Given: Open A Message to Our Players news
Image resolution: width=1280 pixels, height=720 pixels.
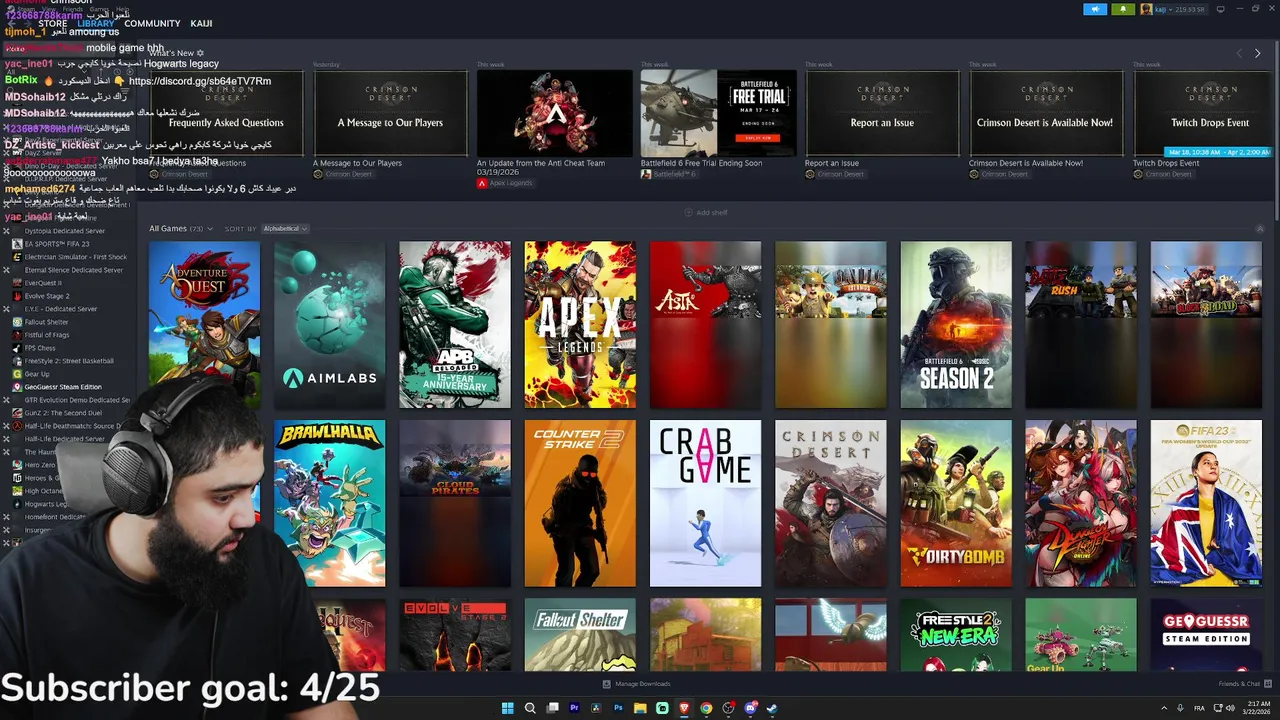Looking at the screenshot, I should click(x=390, y=113).
